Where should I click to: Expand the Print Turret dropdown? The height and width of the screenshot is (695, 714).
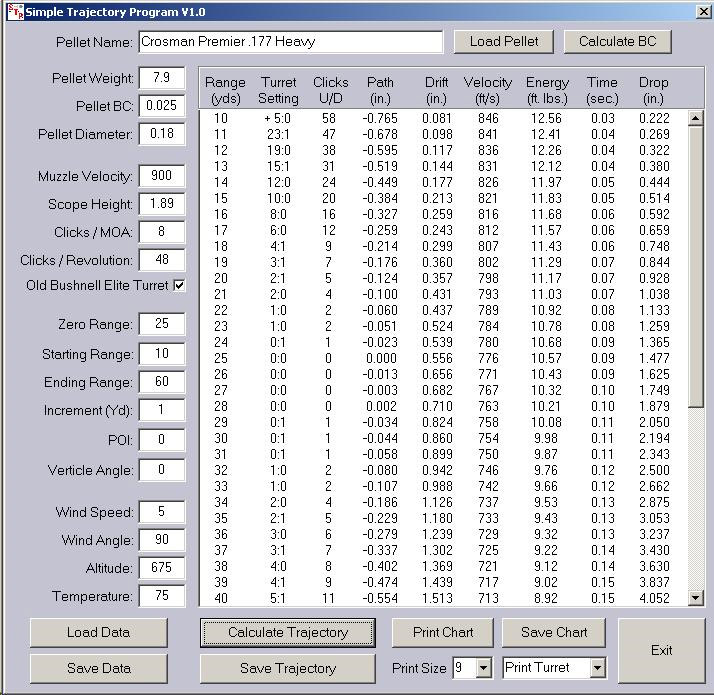[x=598, y=668]
